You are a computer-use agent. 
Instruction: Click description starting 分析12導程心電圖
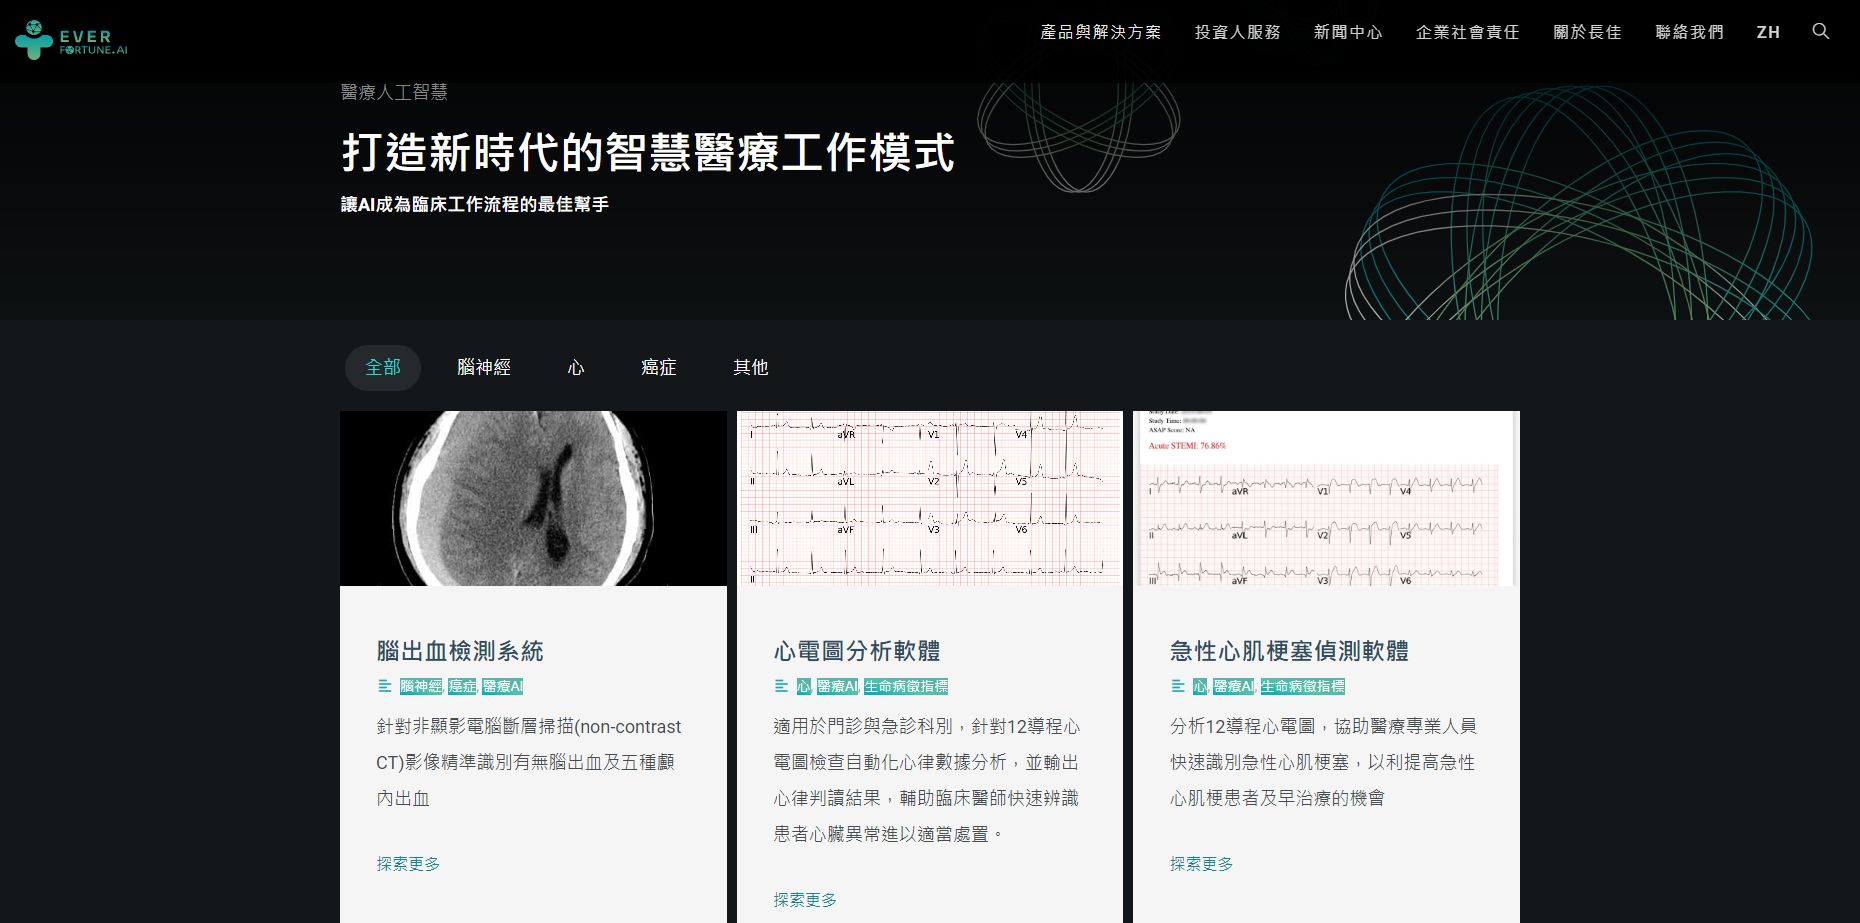coord(1324,762)
